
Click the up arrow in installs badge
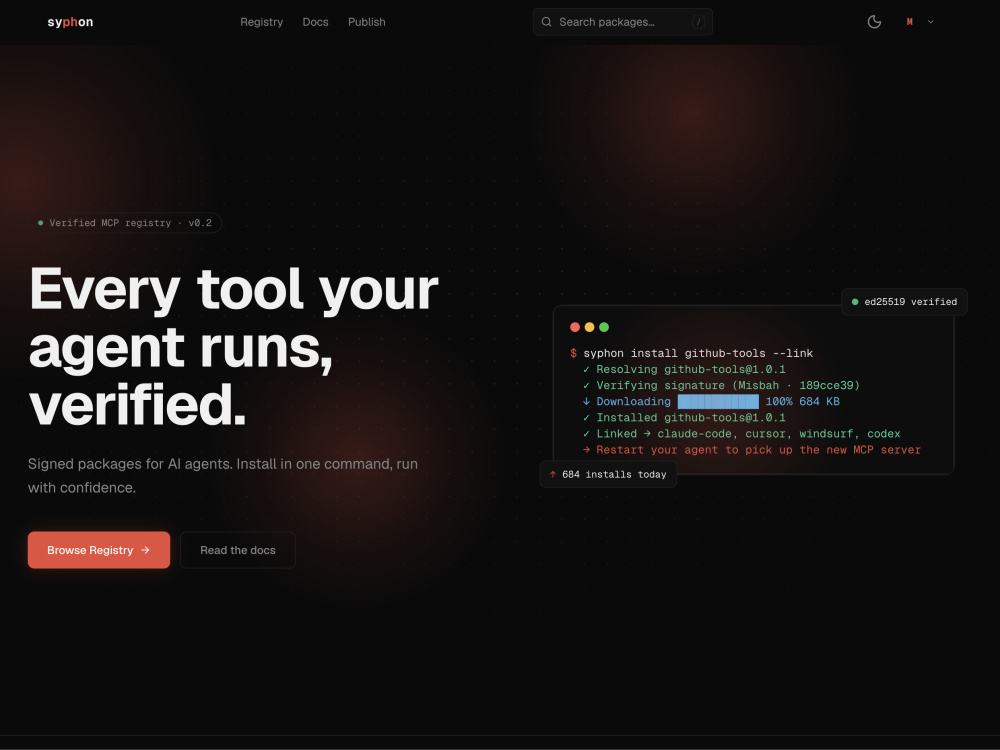(553, 474)
